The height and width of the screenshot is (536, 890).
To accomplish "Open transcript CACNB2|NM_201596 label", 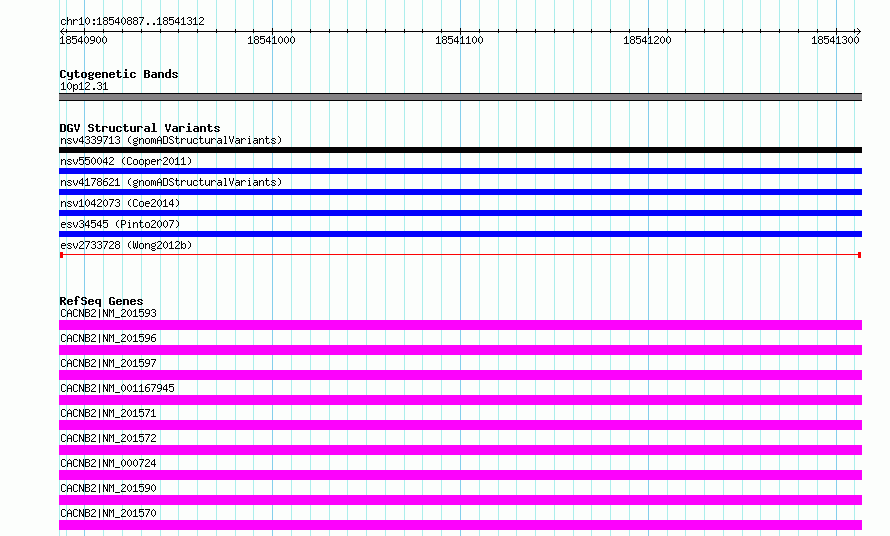I will 108,338.
